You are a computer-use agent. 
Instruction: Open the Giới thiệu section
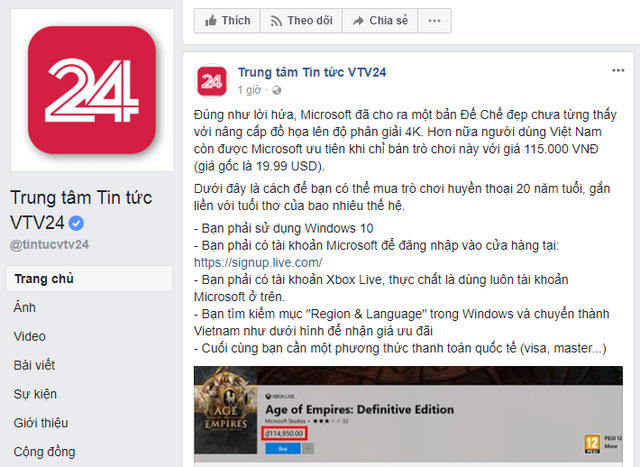[41, 423]
